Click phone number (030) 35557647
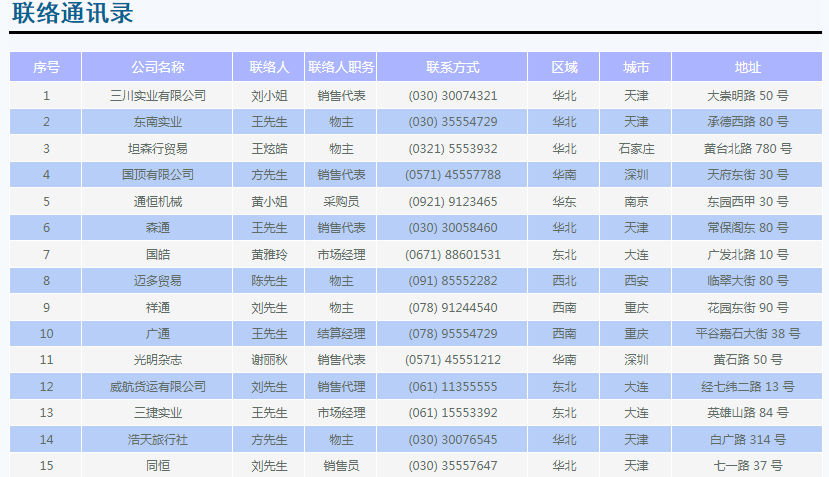Screen dimensions: 829x477 [452, 465]
